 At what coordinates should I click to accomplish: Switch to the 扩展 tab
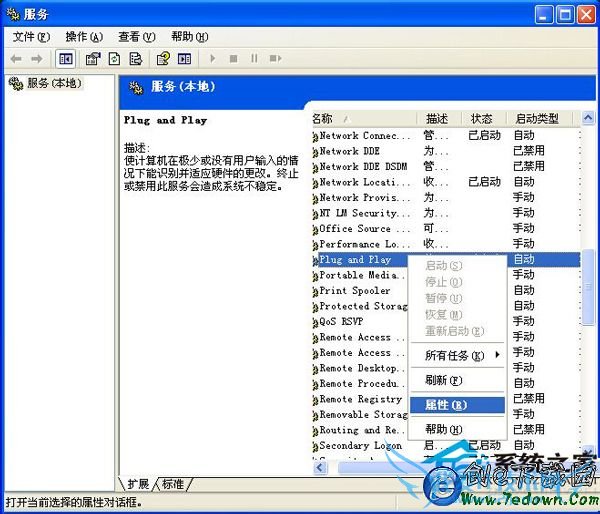click(138, 484)
